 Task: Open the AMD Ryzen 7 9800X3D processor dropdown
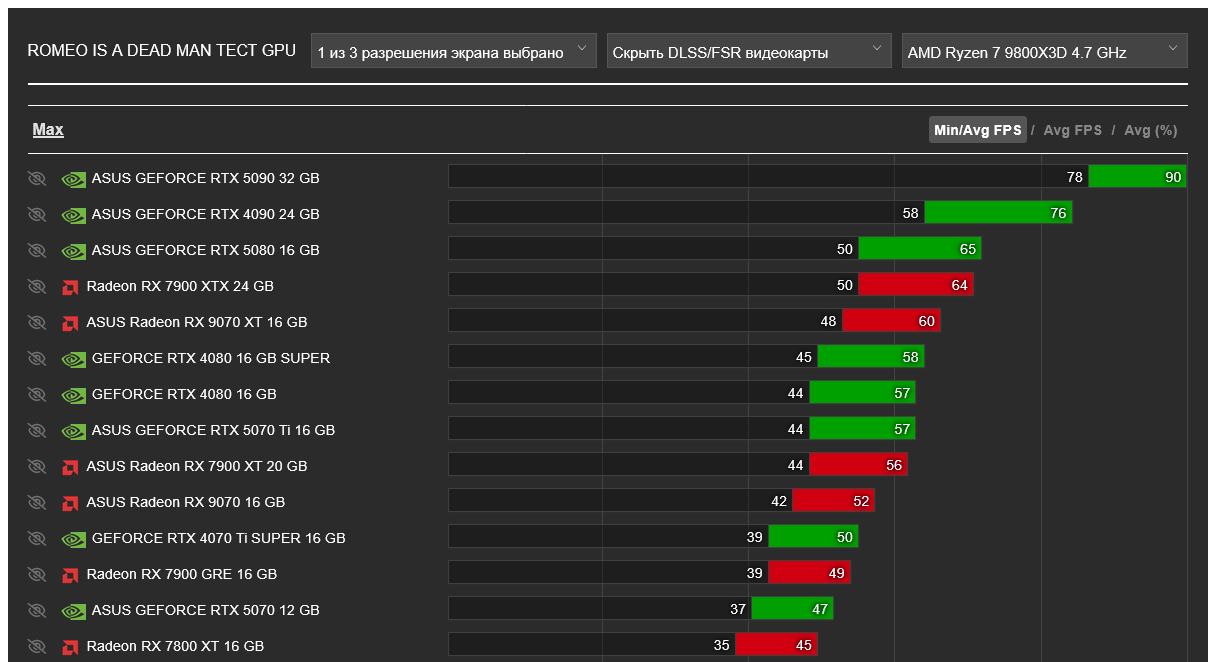(x=1044, y=52)
